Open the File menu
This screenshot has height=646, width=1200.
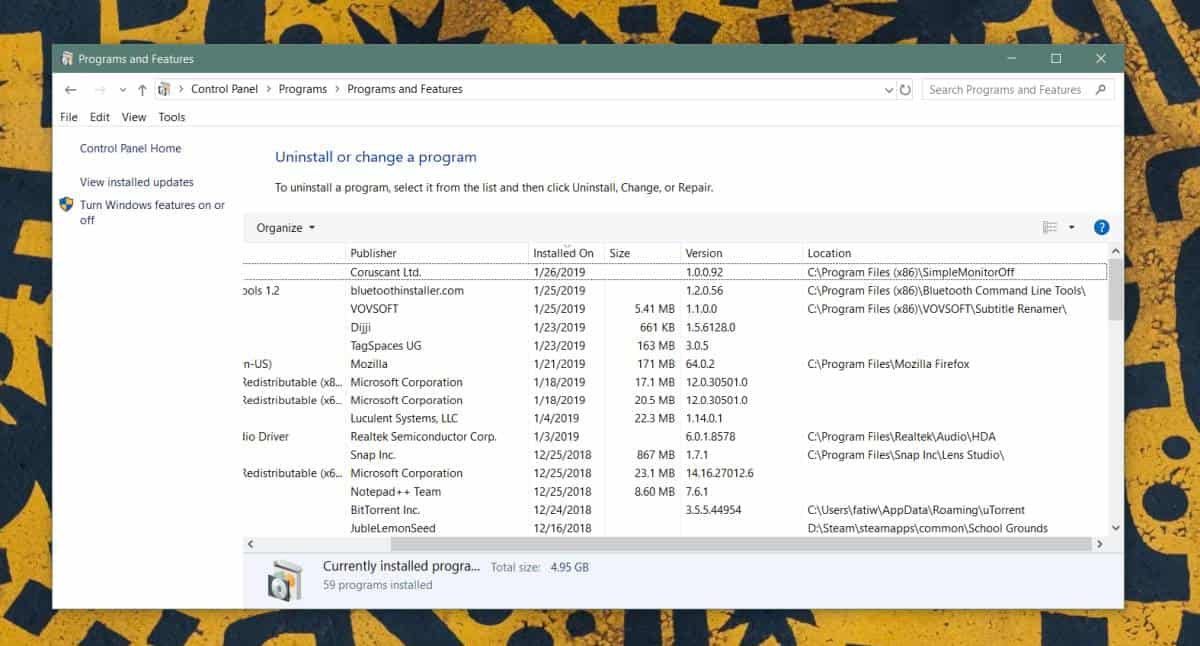(69, 117)
